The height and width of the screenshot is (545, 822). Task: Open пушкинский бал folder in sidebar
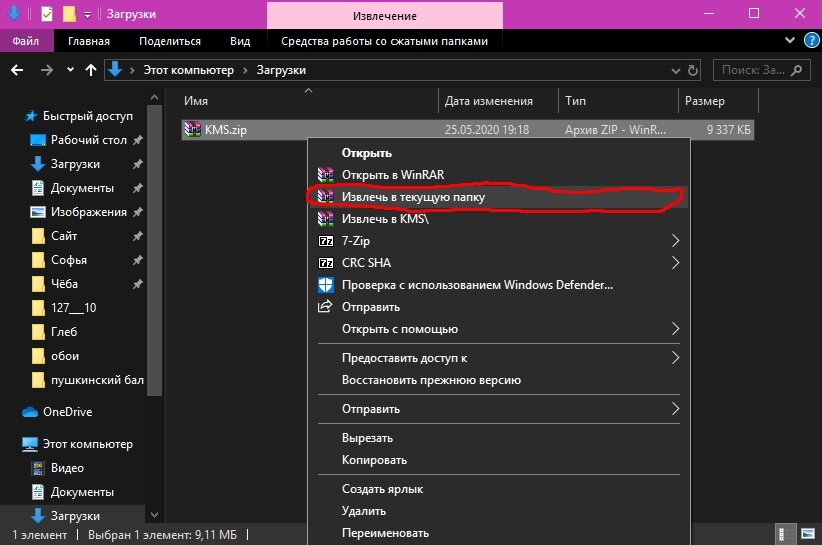pyautogui.click(x=88, y=380)
